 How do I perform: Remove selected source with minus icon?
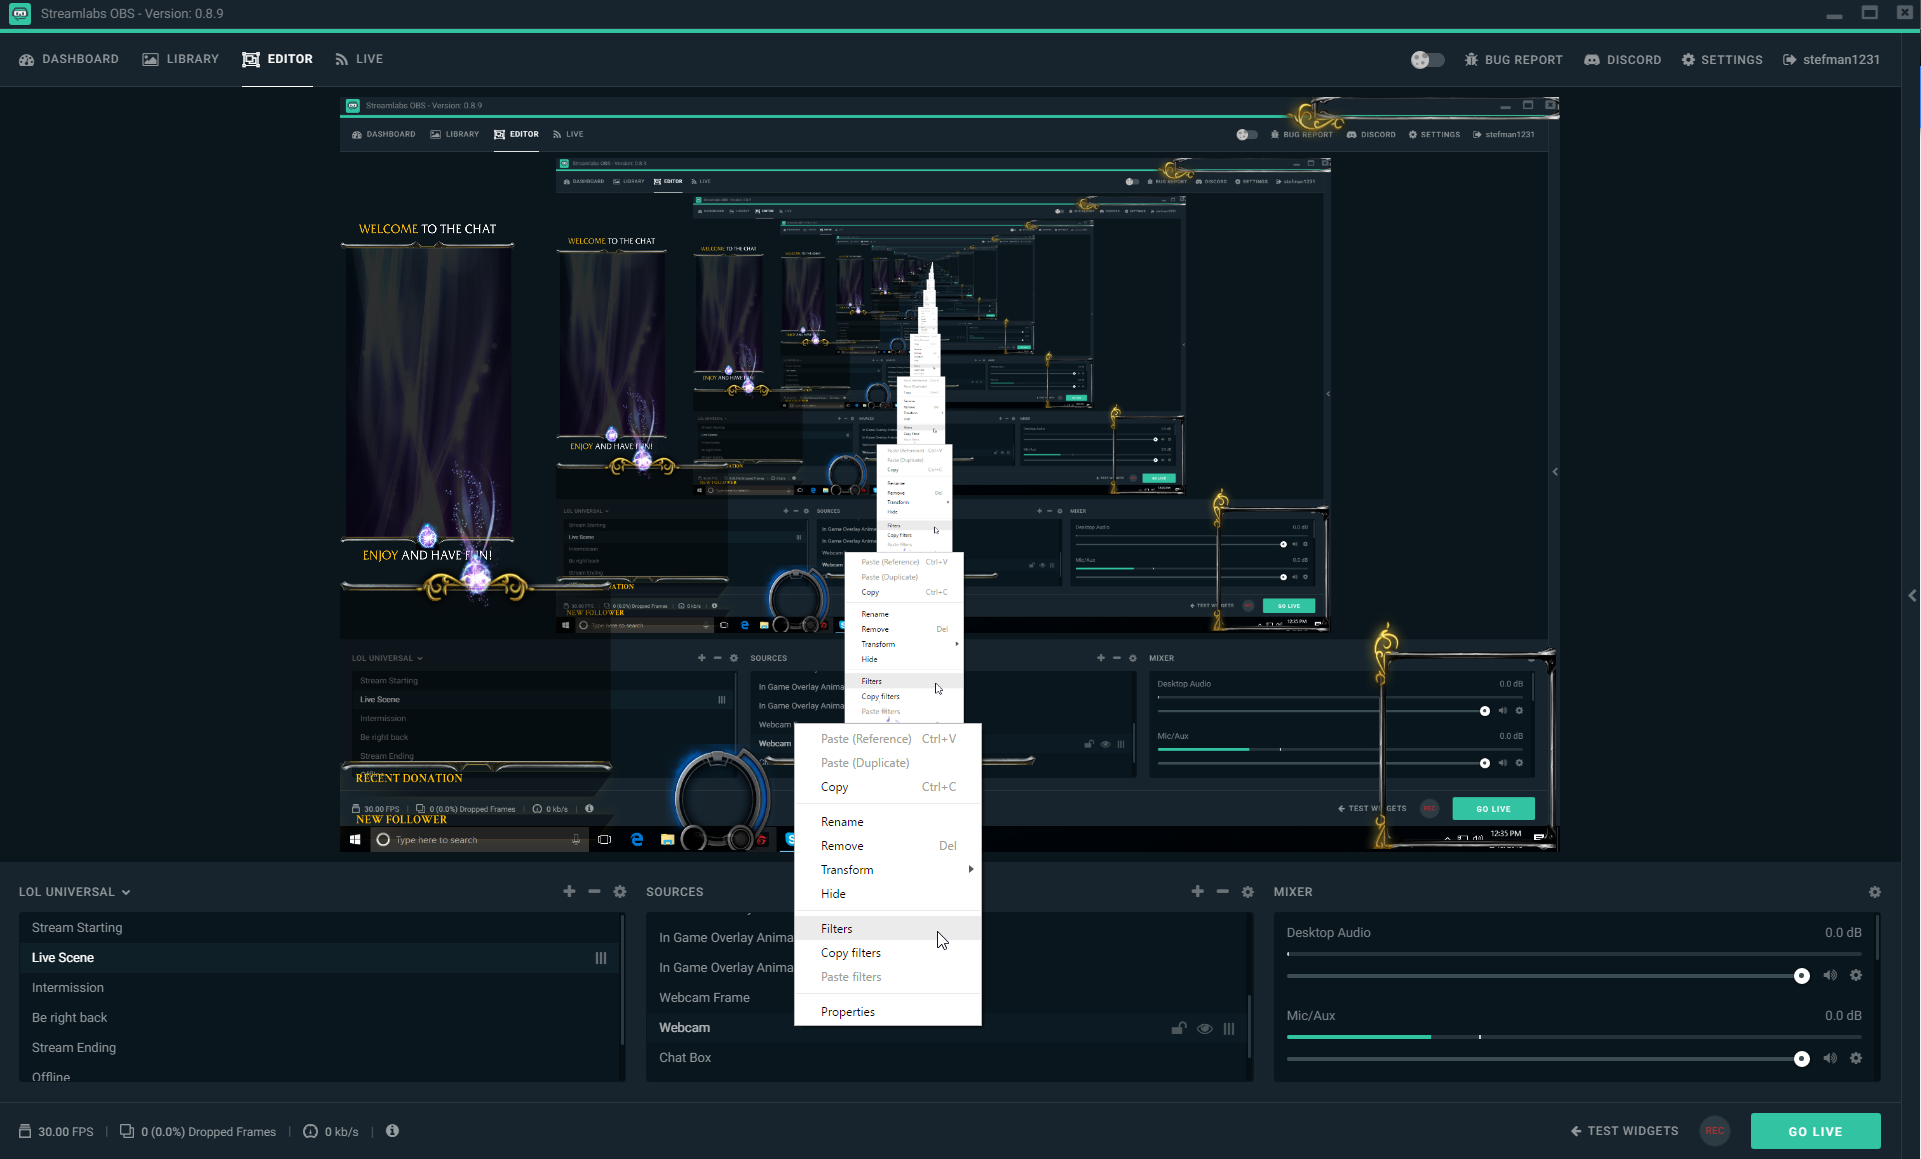pyautogui.click(x=1222, y=891)
